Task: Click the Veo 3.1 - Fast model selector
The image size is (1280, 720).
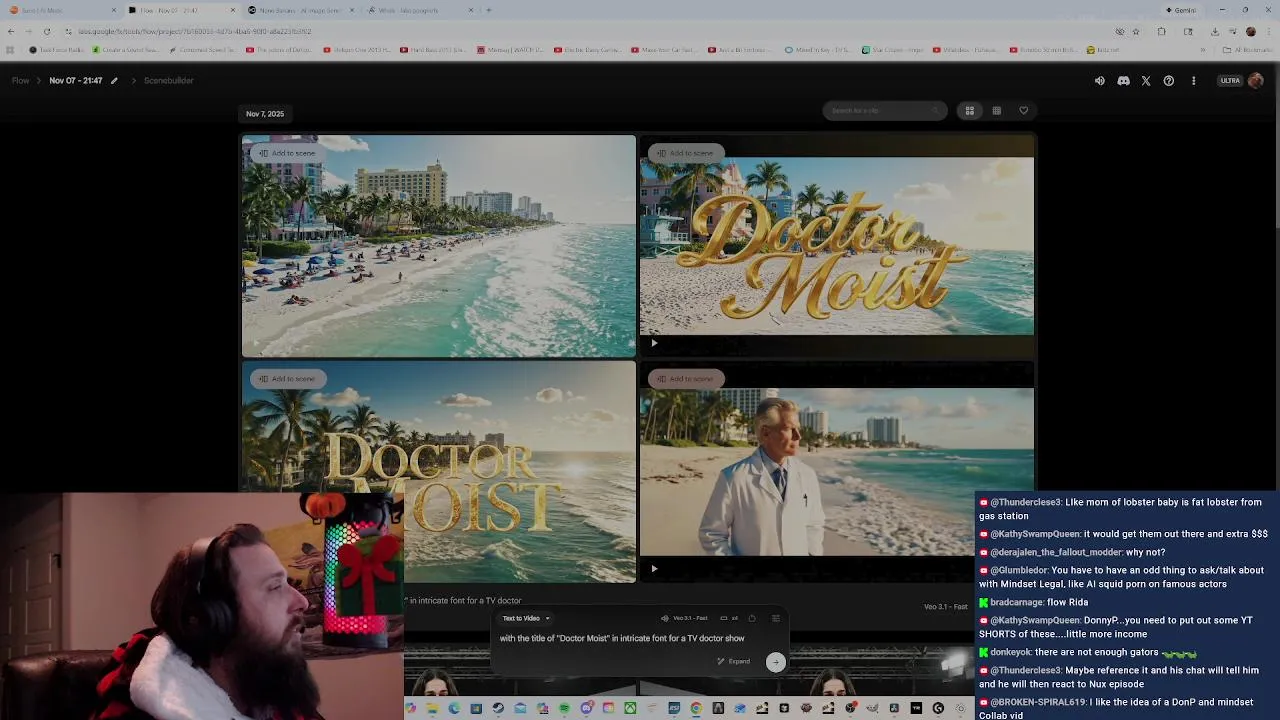Action: pos(684,618)
